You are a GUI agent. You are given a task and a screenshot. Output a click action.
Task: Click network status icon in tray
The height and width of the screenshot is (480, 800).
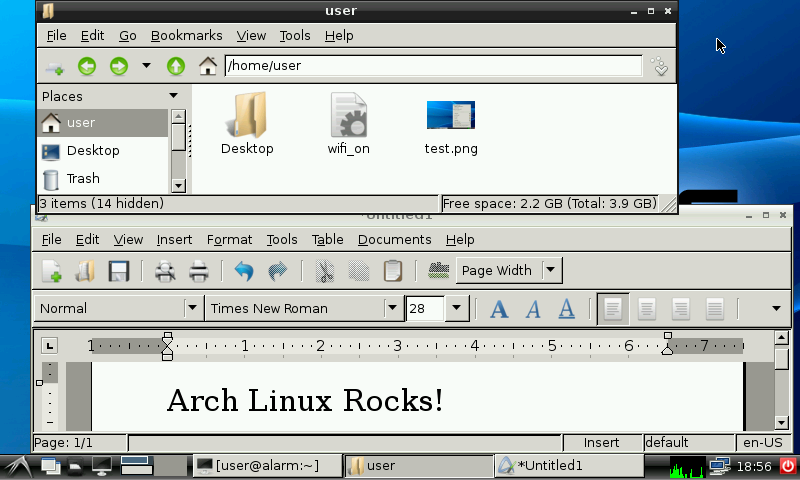(719, 466)
